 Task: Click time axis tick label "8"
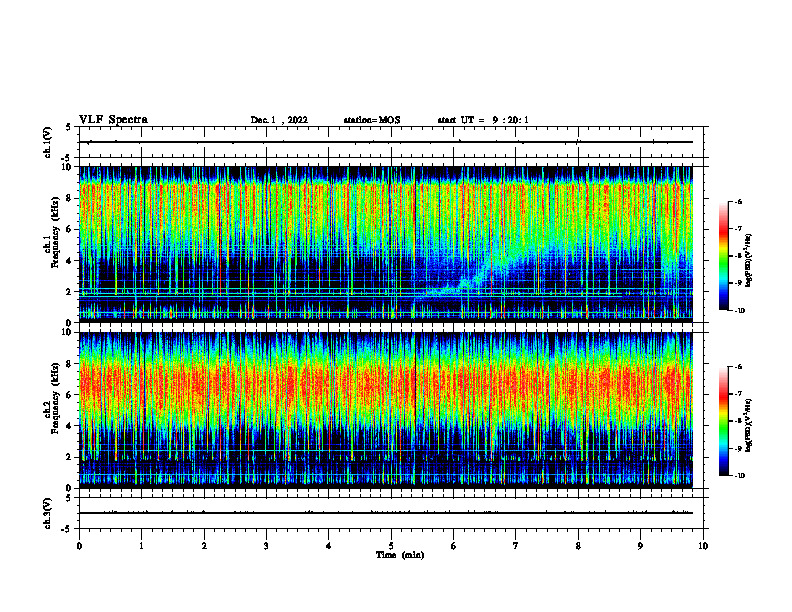click(578, 546)
